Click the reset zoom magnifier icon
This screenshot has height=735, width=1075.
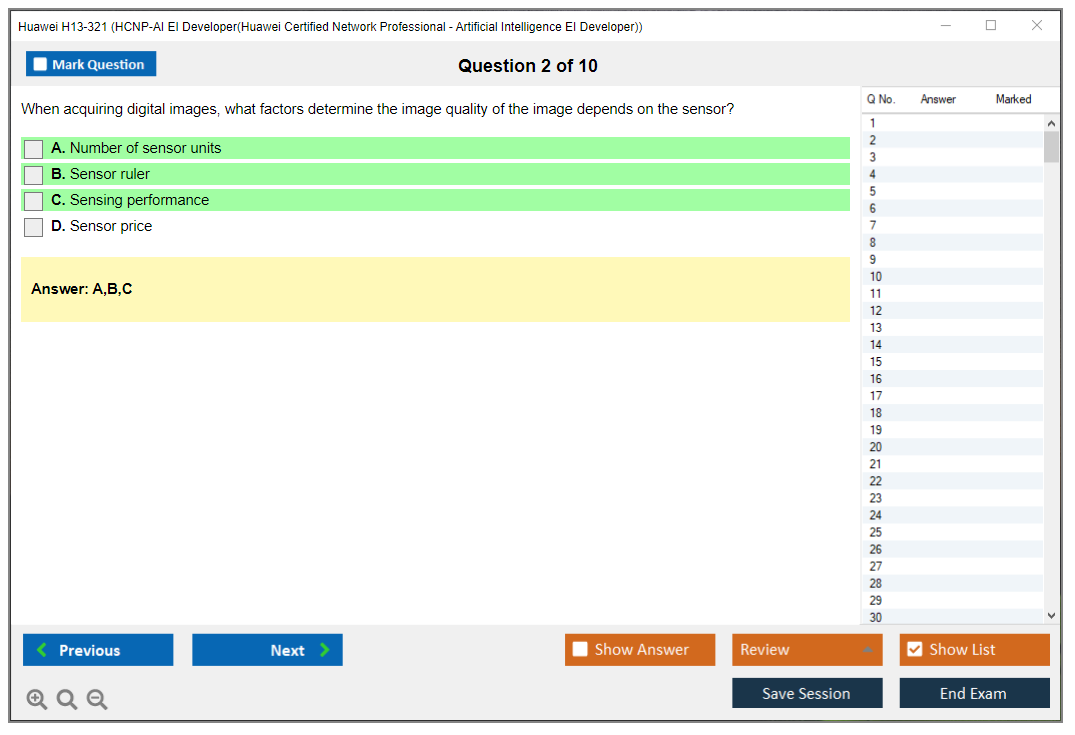tap(67, 699)
